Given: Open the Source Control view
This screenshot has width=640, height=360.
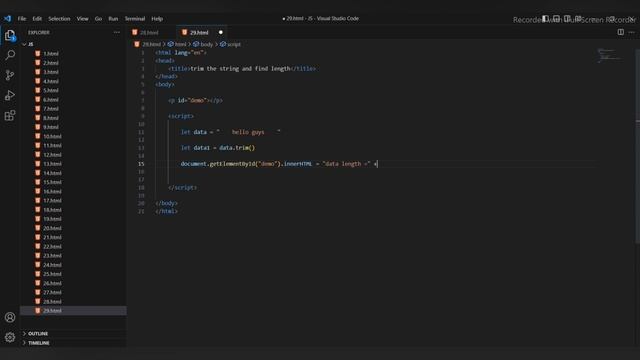Looking at the screenshot, I should pyautogui.click(x=10, y=75).
